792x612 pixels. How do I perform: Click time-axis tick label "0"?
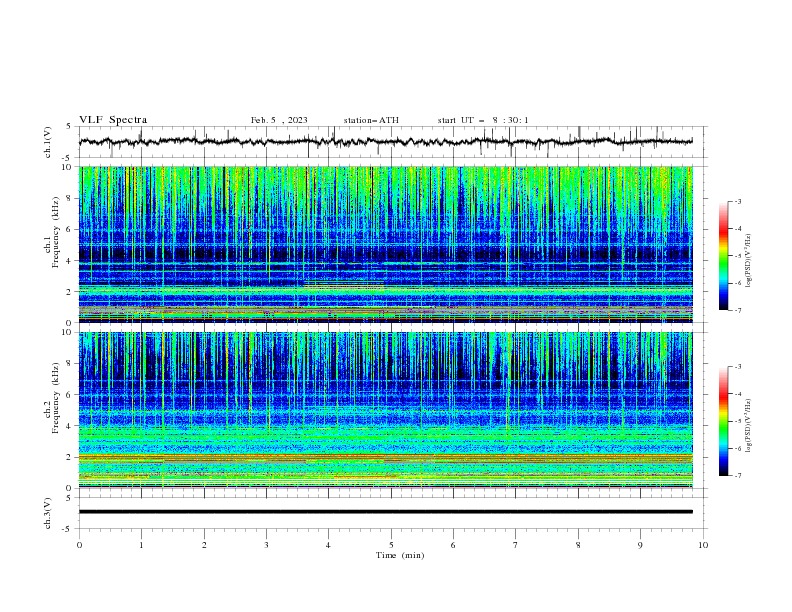[79, 545]
